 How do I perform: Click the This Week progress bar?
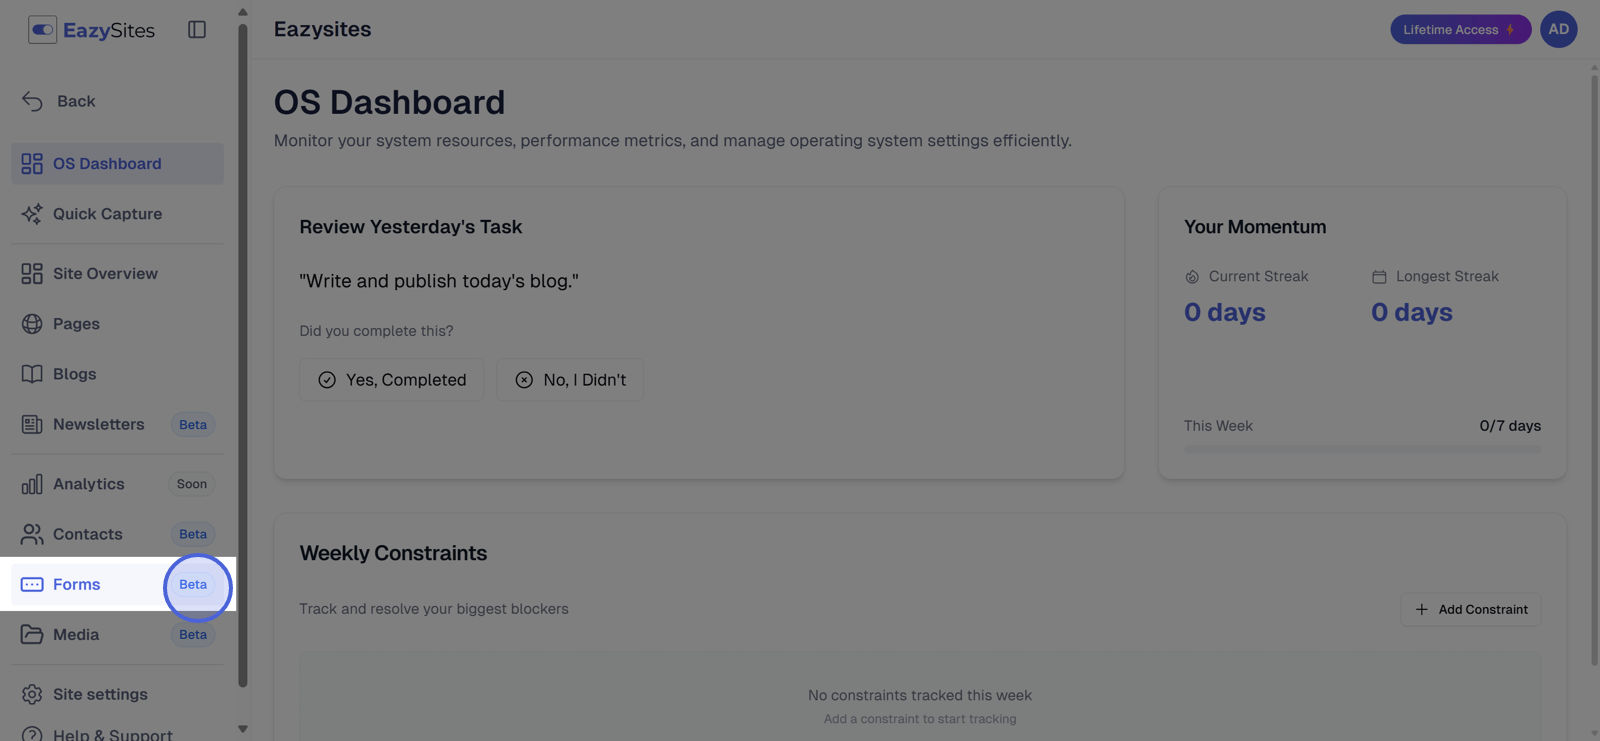click(x=1362, y=450)
